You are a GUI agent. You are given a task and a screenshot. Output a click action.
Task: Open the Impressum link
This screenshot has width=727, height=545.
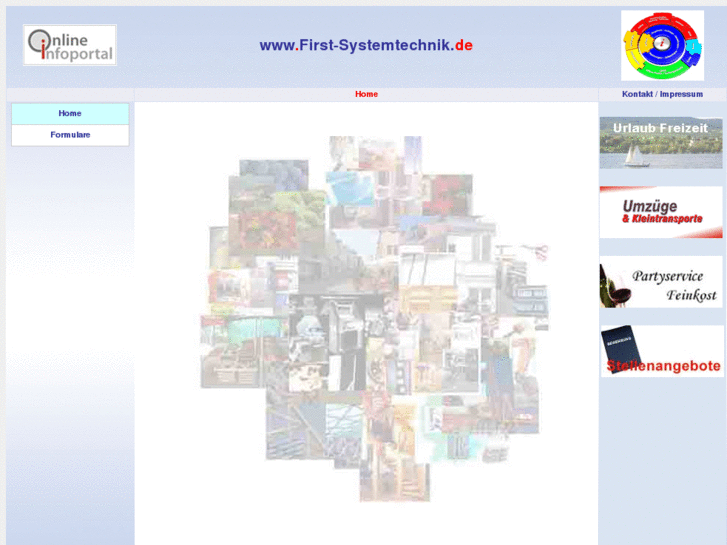tap(681, 94)
